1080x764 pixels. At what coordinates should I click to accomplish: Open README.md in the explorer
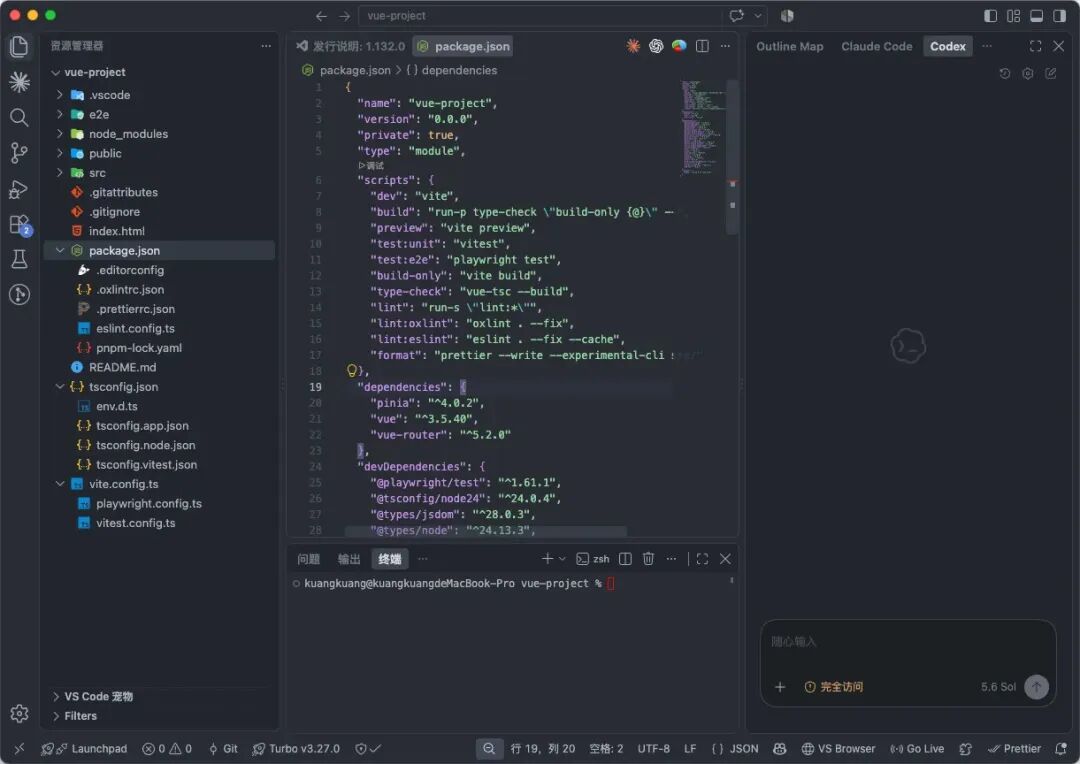point(122,367)
